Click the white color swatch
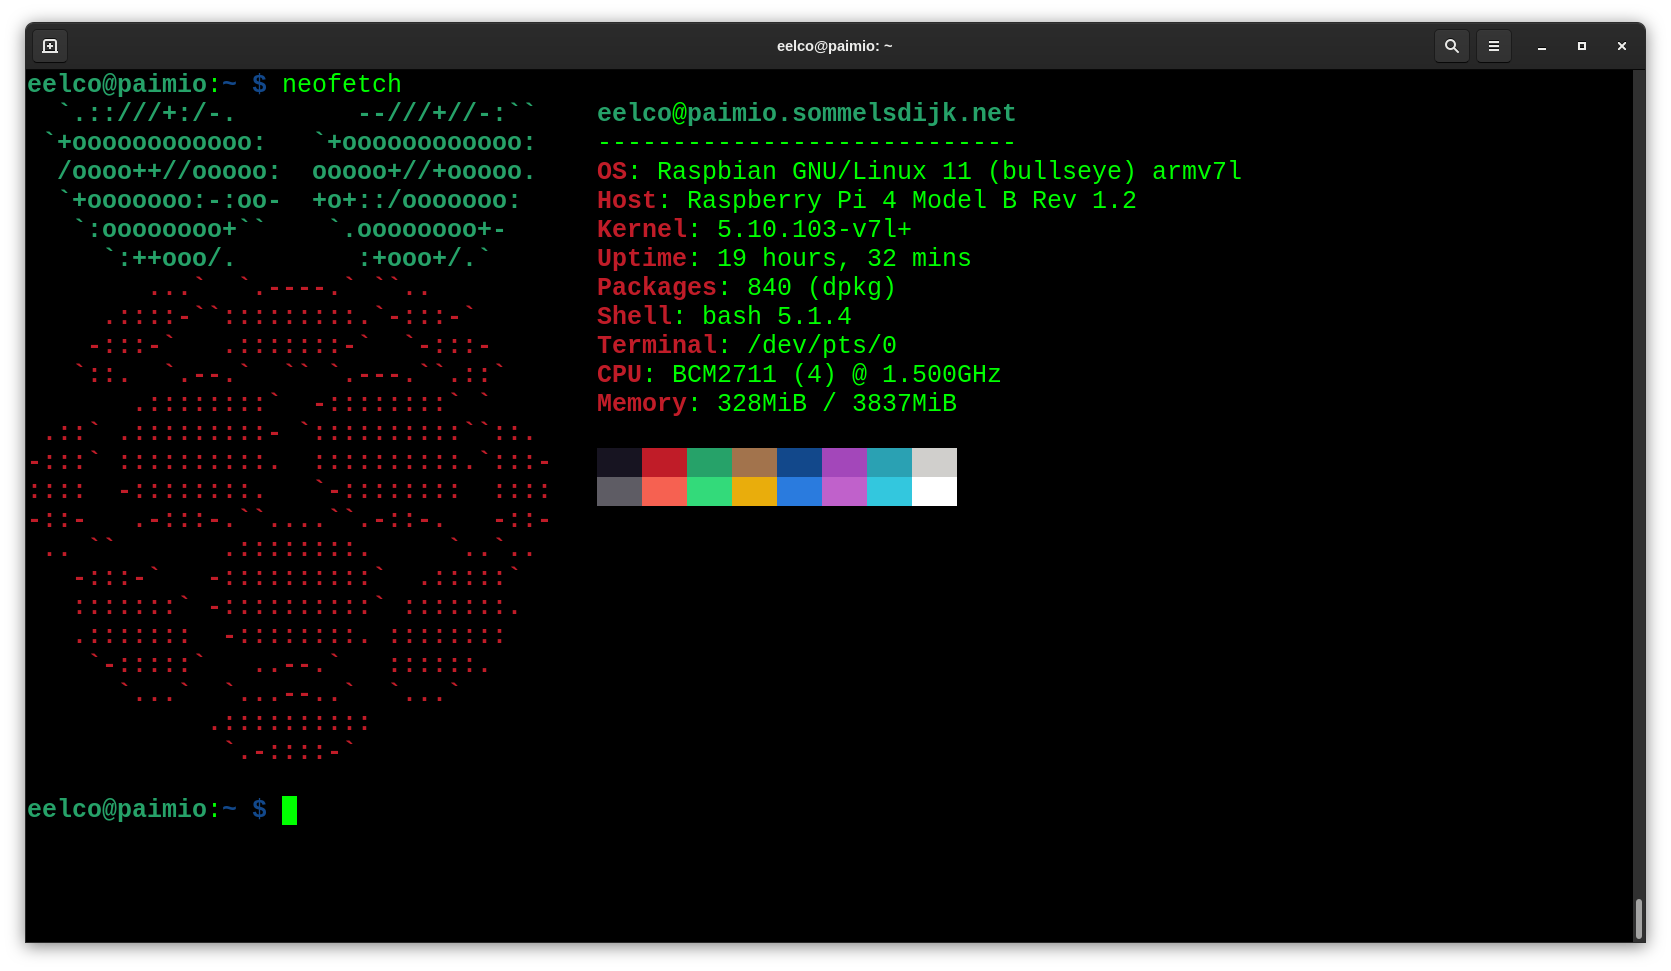 tap(934, 491)
